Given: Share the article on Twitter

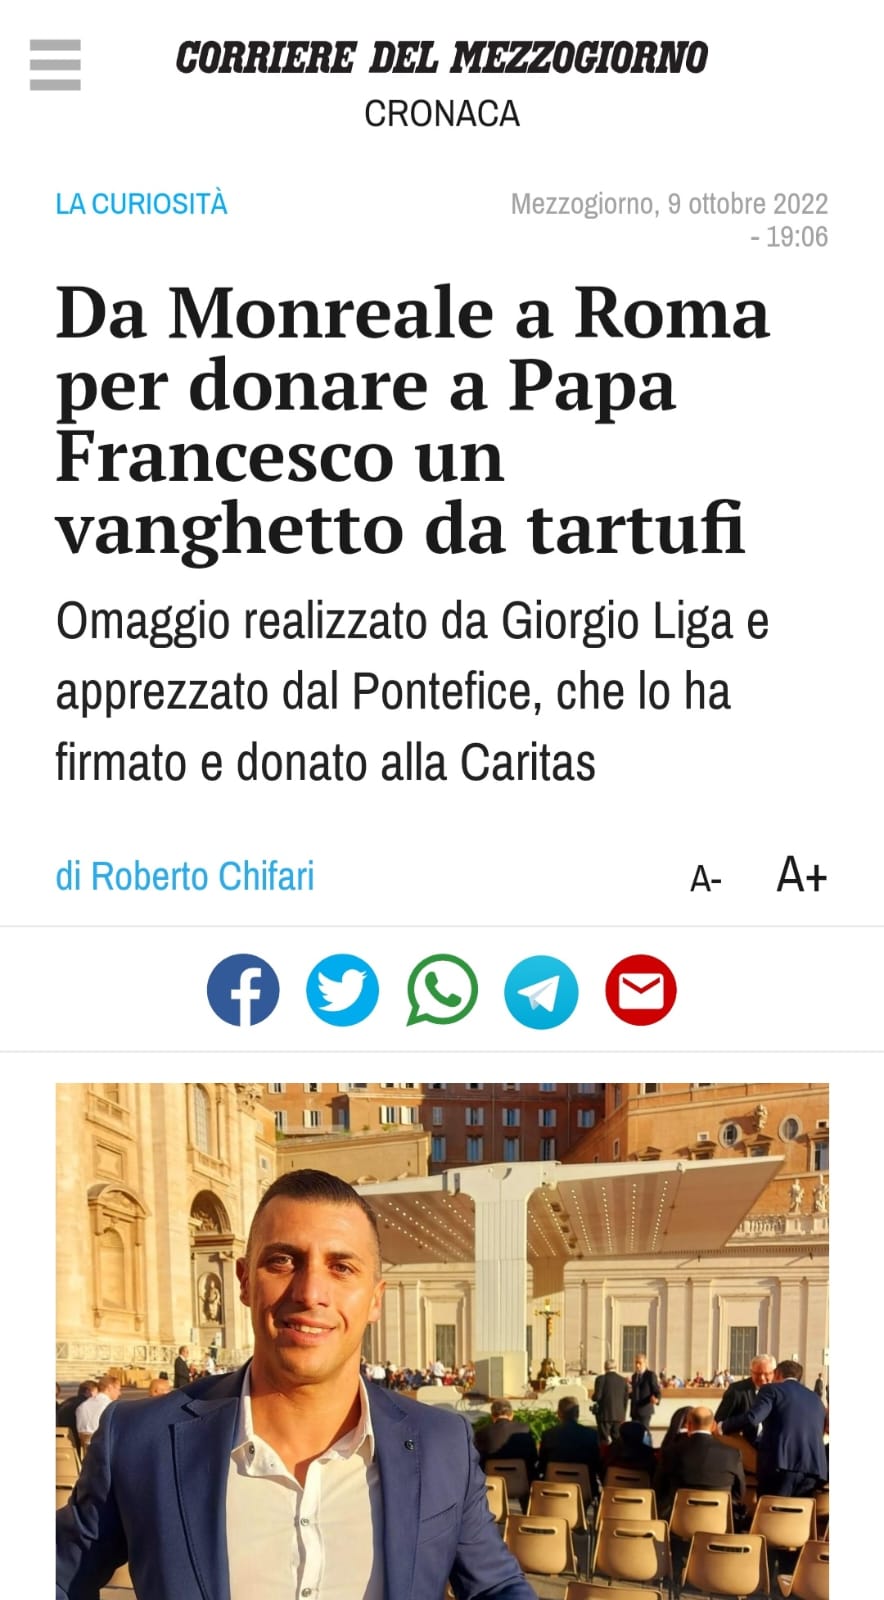Looking at the screenshot, I should 342,990.
